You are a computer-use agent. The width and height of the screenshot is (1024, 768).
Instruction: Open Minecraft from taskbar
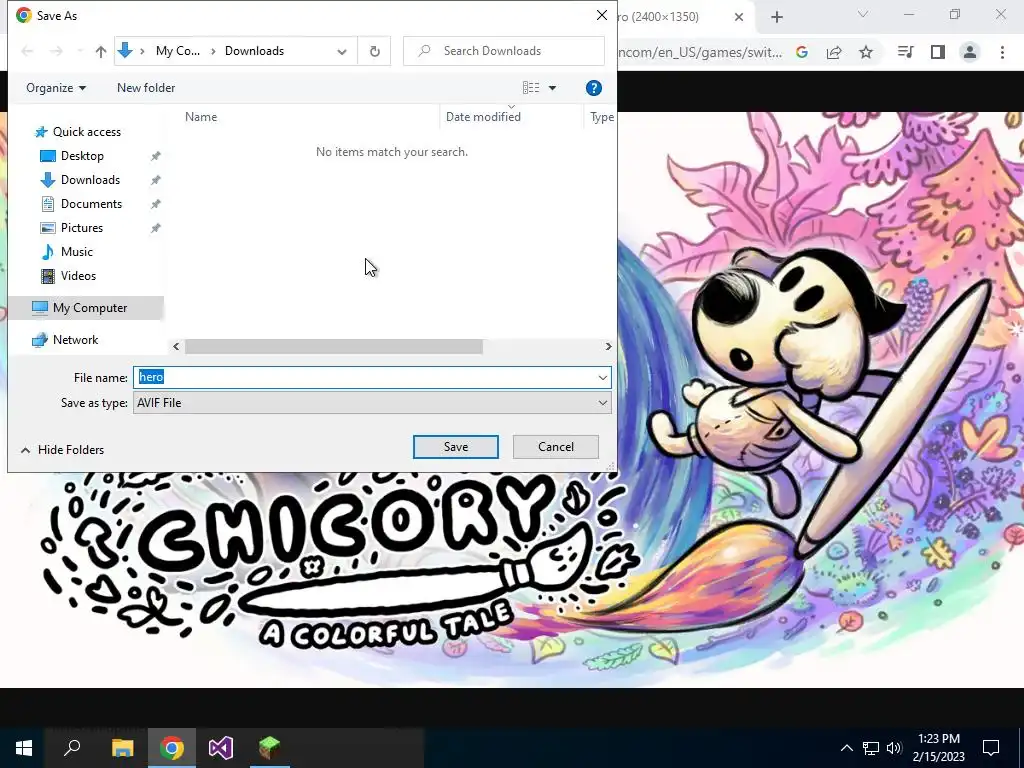(270, 748)
